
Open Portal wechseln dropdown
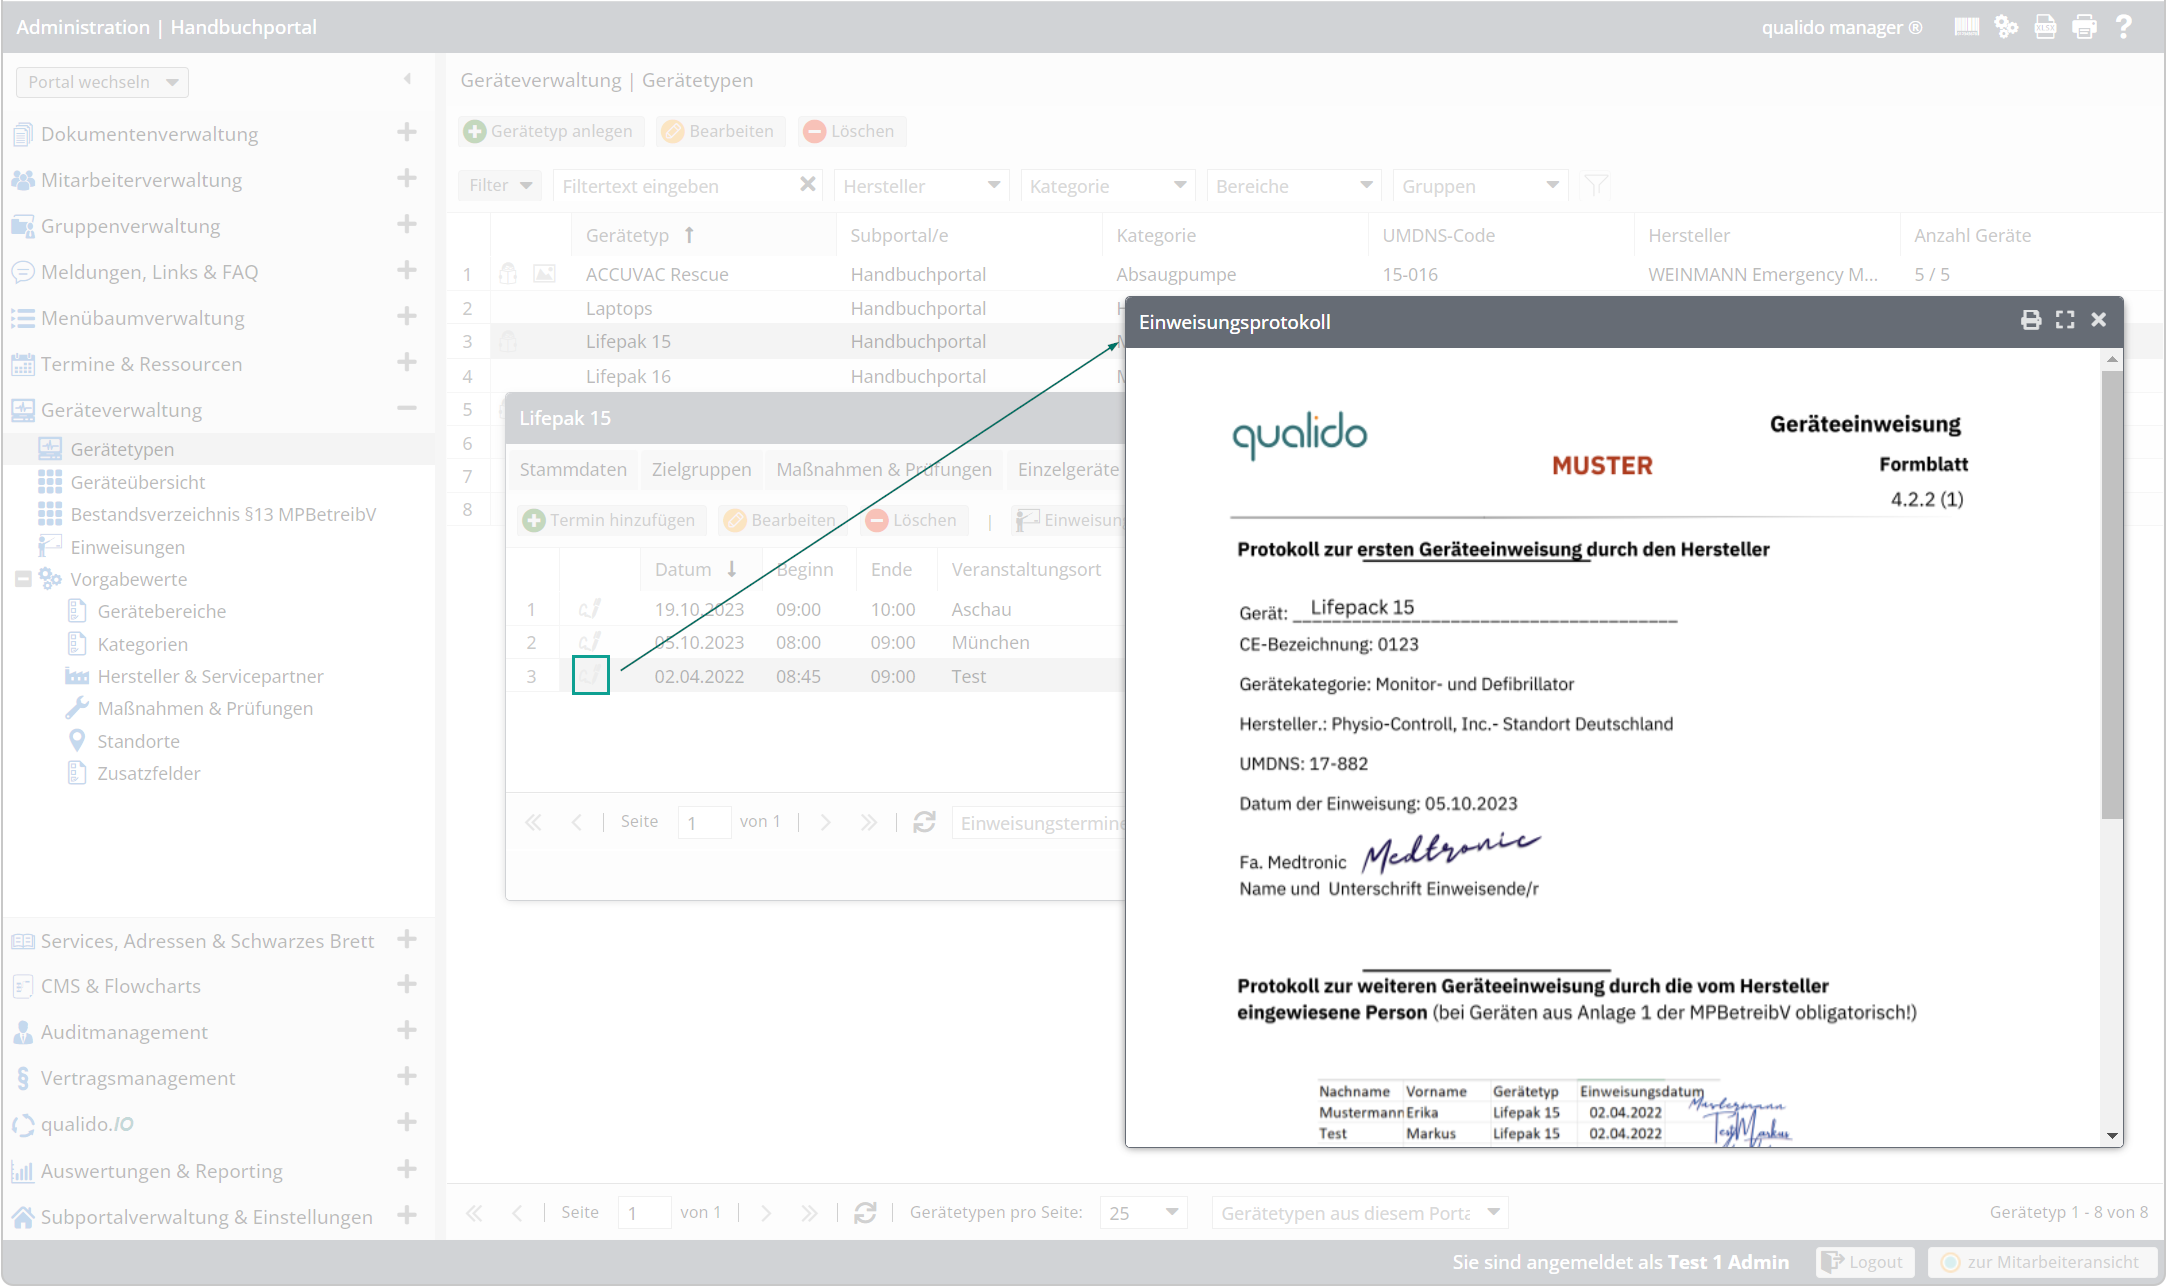[x=102, y=82]
